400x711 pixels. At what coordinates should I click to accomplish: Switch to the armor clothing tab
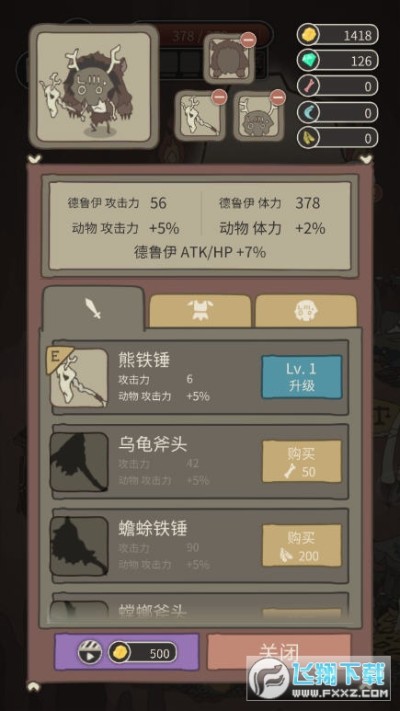pos(200,311)
